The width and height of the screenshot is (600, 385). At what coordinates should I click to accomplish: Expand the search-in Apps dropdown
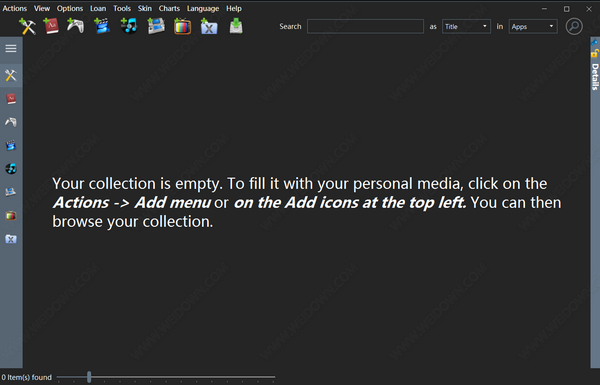(x=533, y=26)
